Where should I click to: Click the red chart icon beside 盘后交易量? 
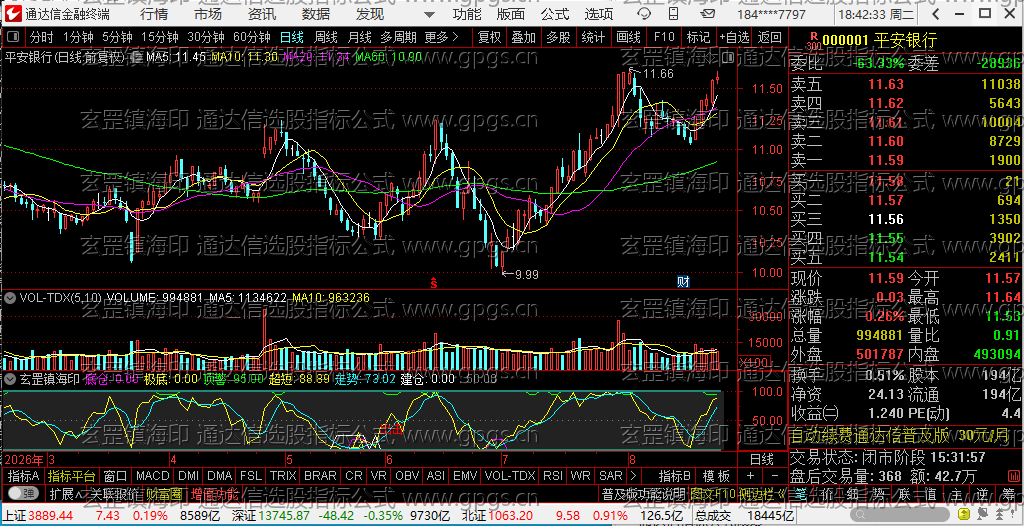1014,476
